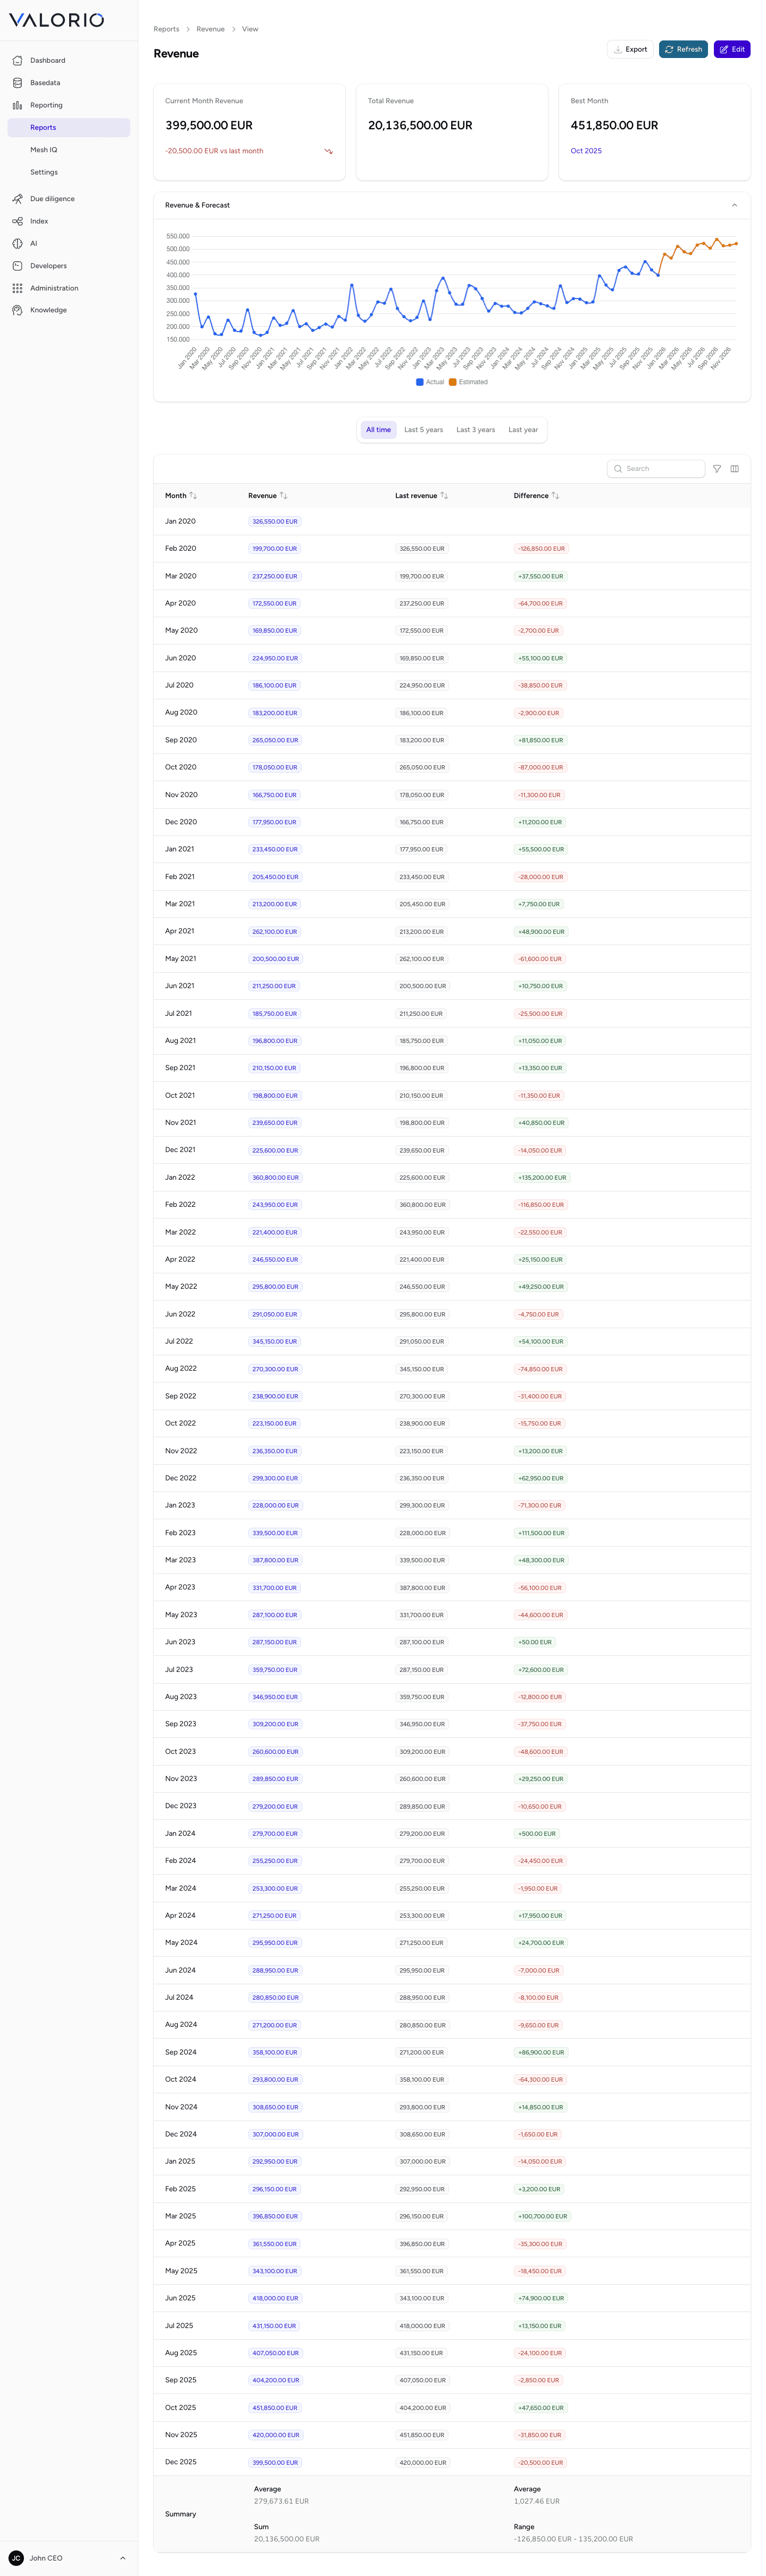Click the table filter funnel icon

(x=717, y=469)
